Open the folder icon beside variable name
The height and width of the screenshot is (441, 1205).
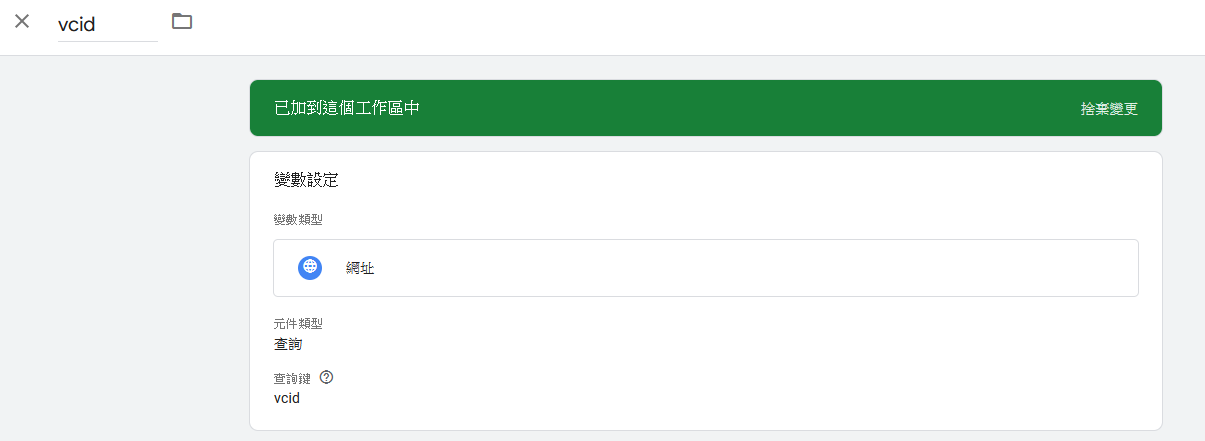point(182,21)
